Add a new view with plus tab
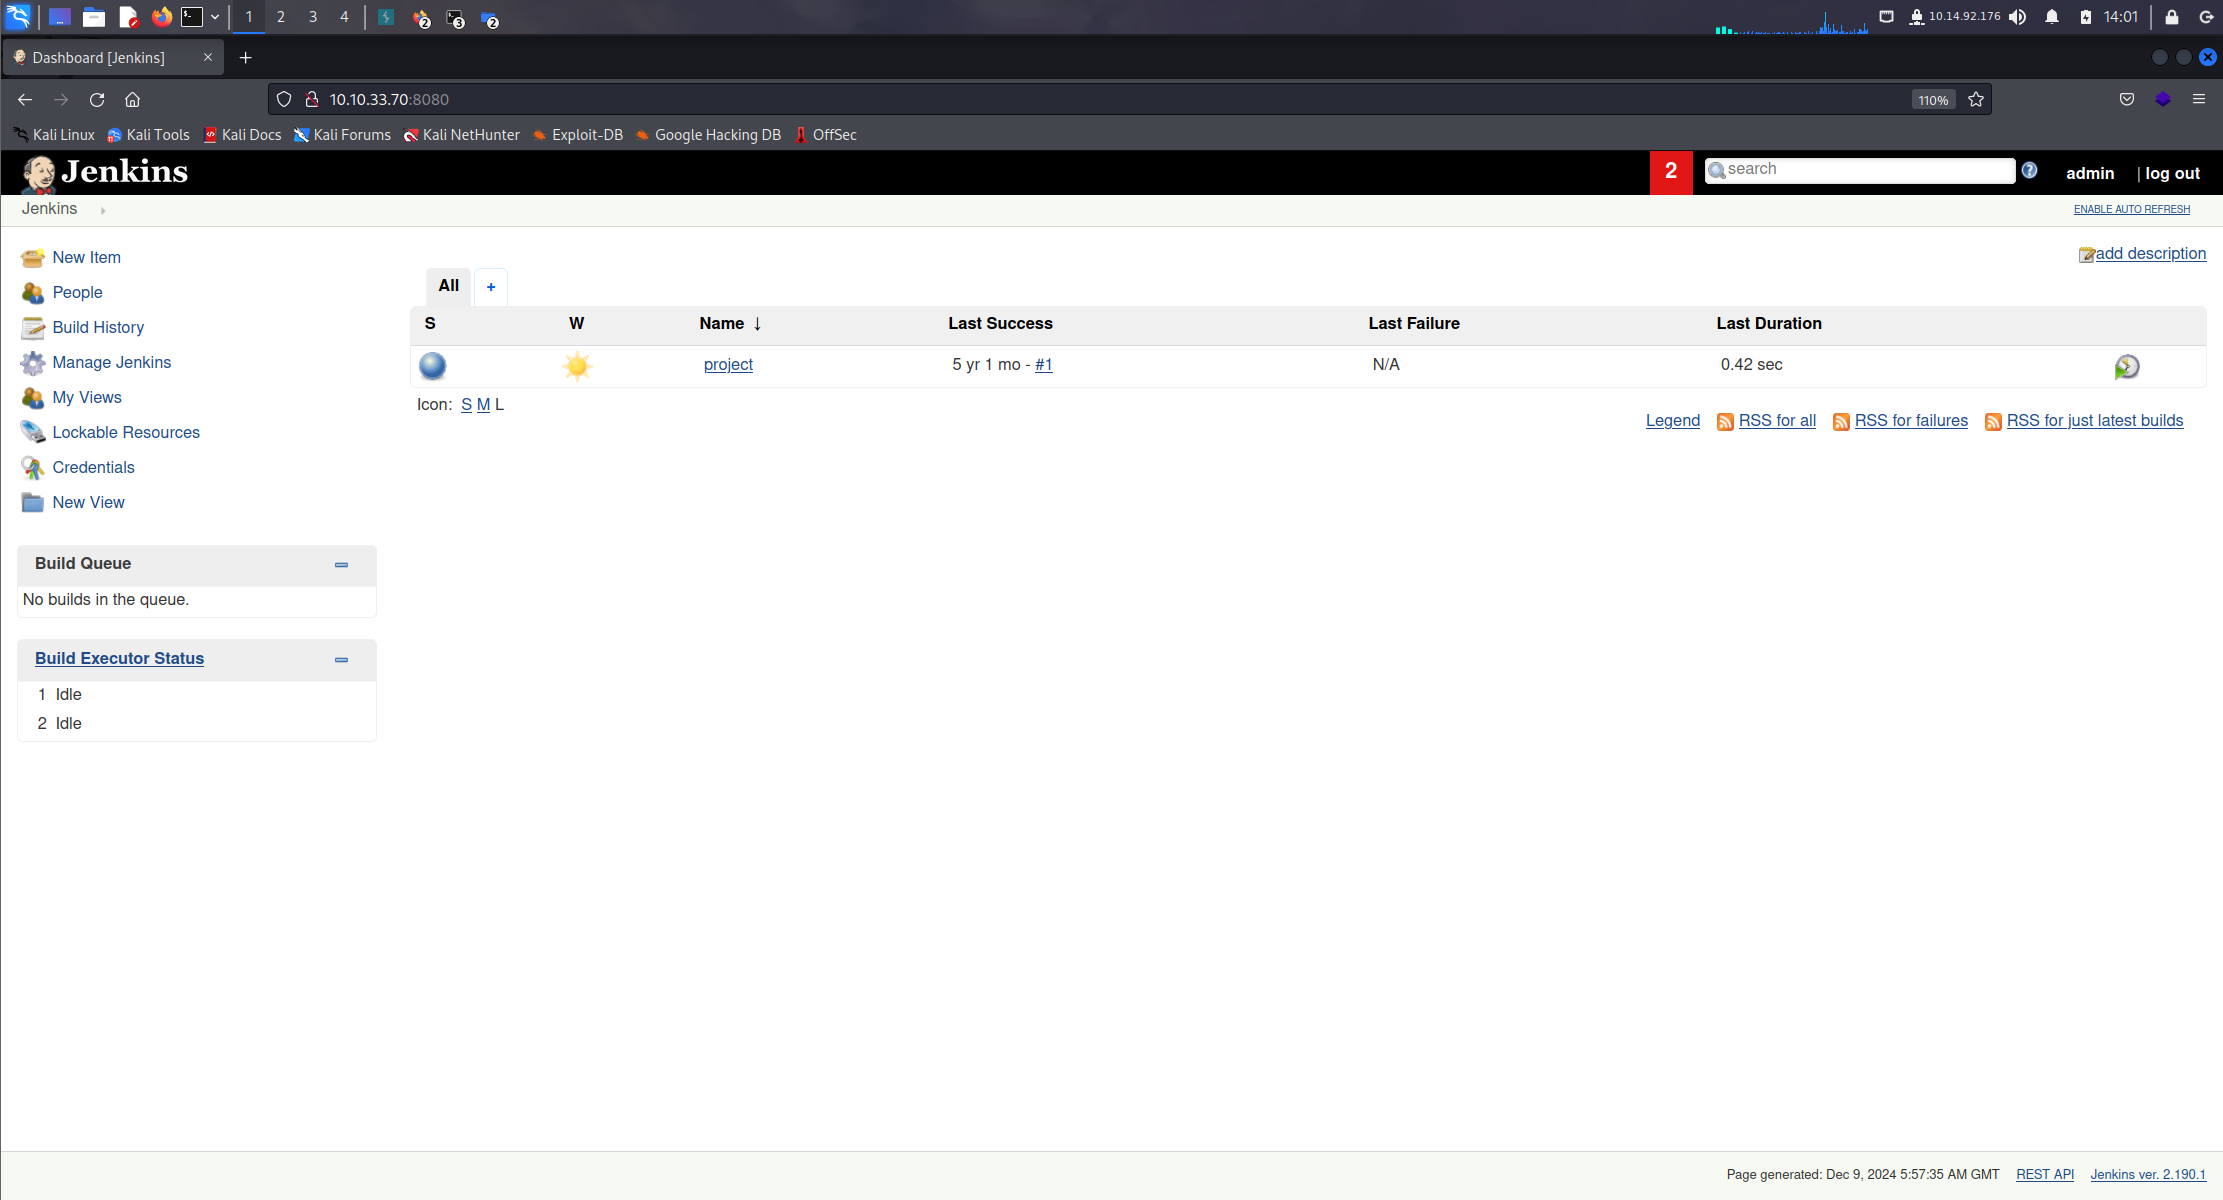 click(x=491, y=287)
